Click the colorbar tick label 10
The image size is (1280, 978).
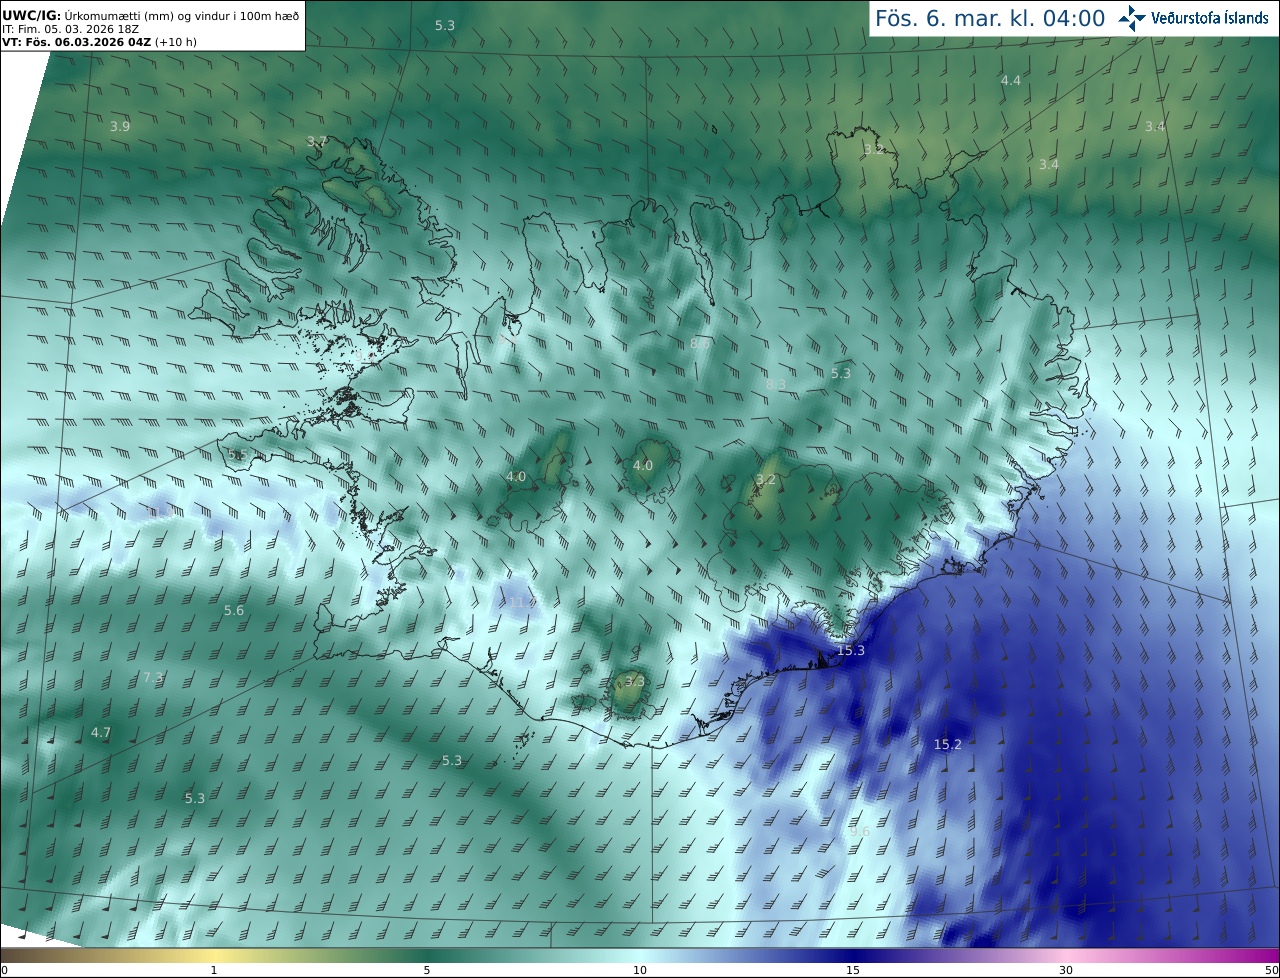(x=640, y=970)
